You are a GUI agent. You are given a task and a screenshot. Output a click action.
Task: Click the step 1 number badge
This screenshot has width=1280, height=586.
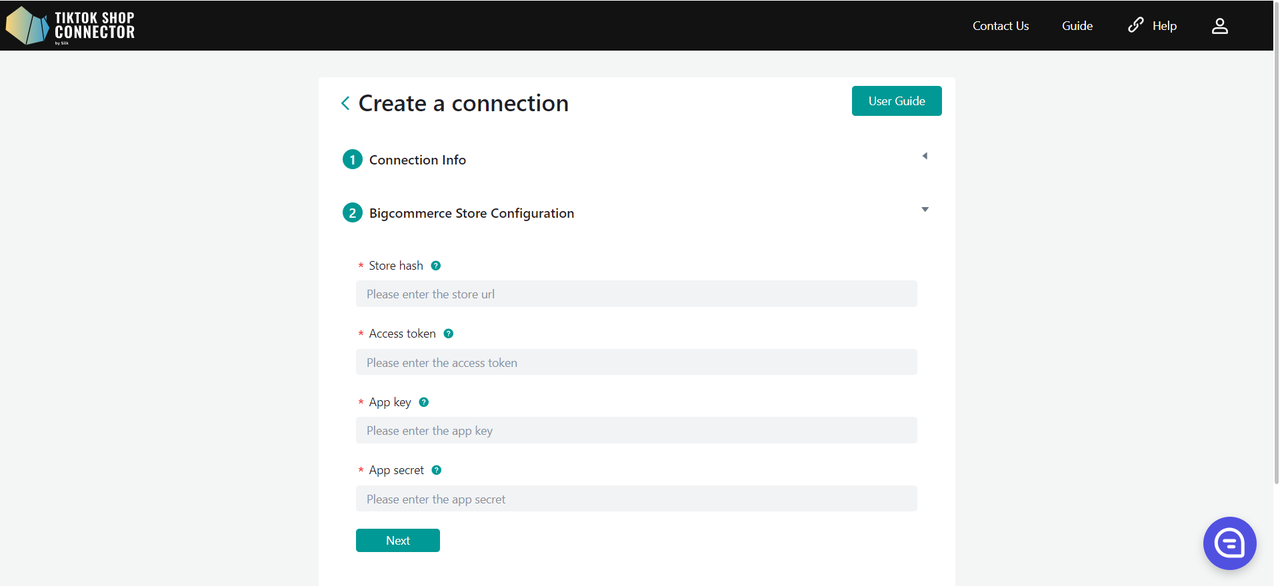pyautogui.click(x=352, y=160)
